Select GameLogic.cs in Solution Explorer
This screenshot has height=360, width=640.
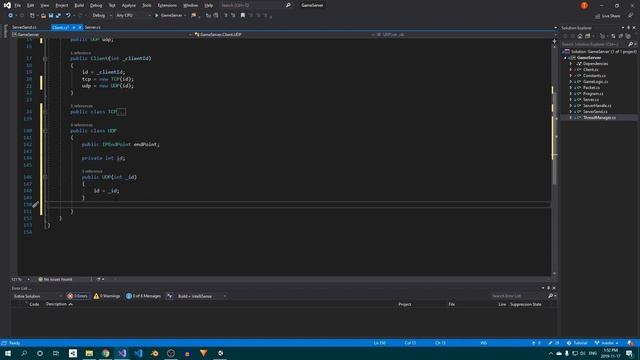tap(595, 82)
